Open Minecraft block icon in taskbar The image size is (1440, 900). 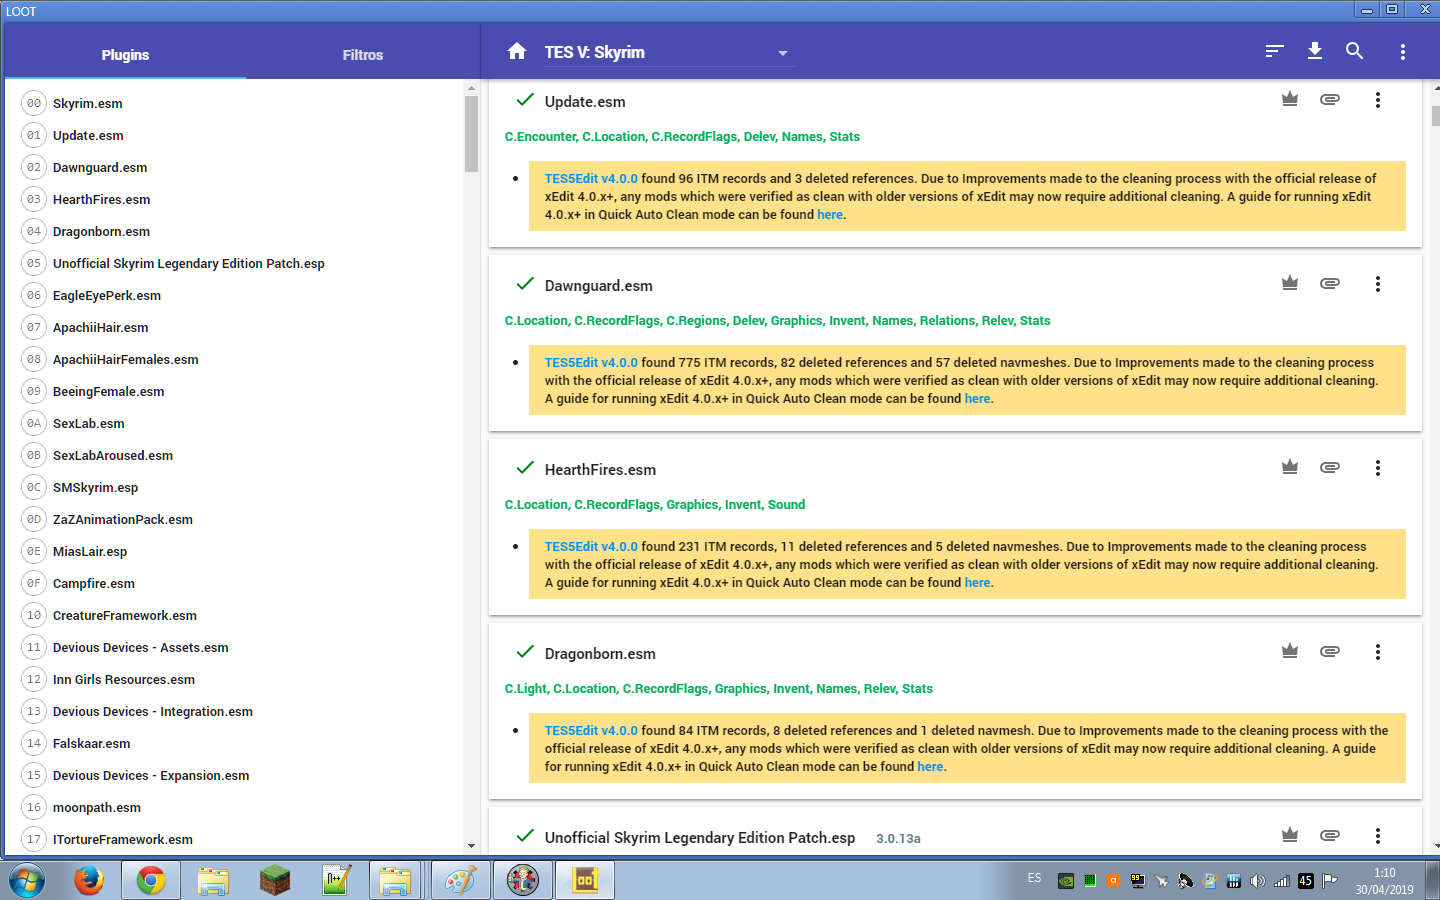(x=274, y=880)
